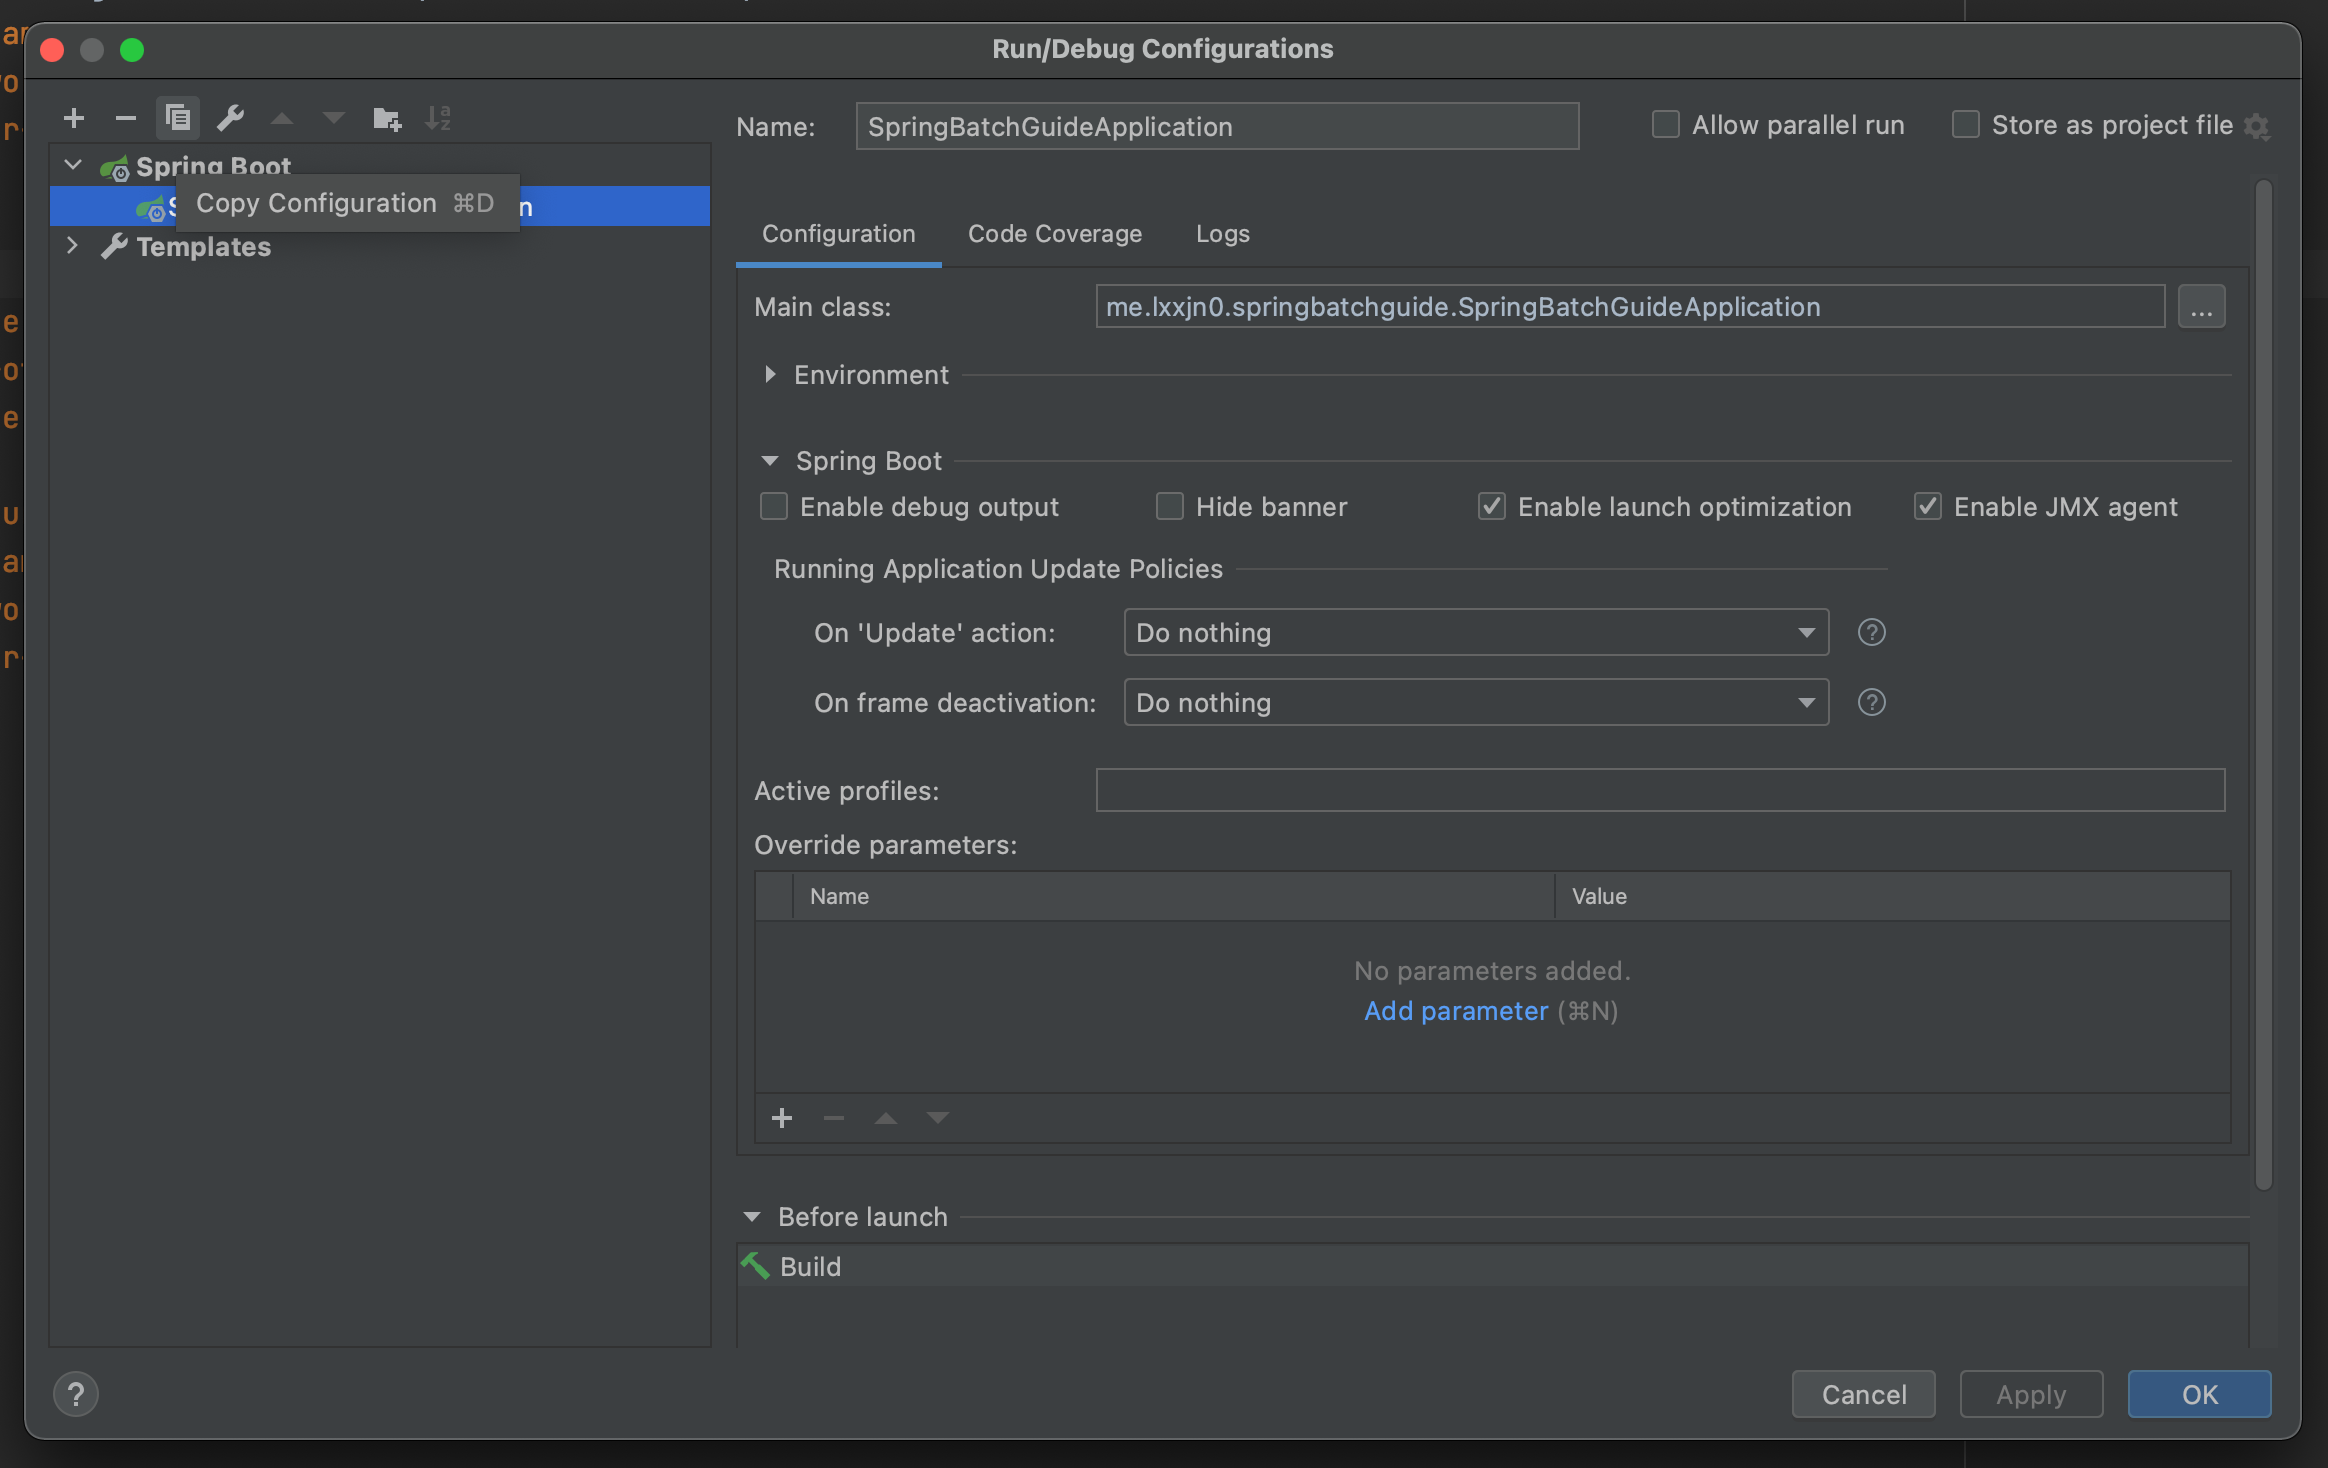Expand the Environment section
The image size is (2328, 1468).
coord(770,375)
